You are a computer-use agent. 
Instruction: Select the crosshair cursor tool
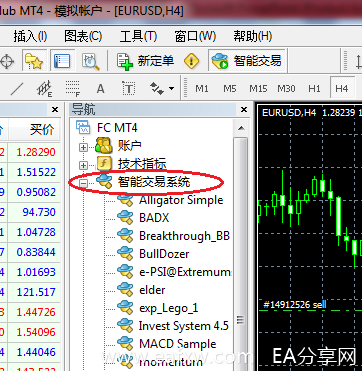[7, 61]
